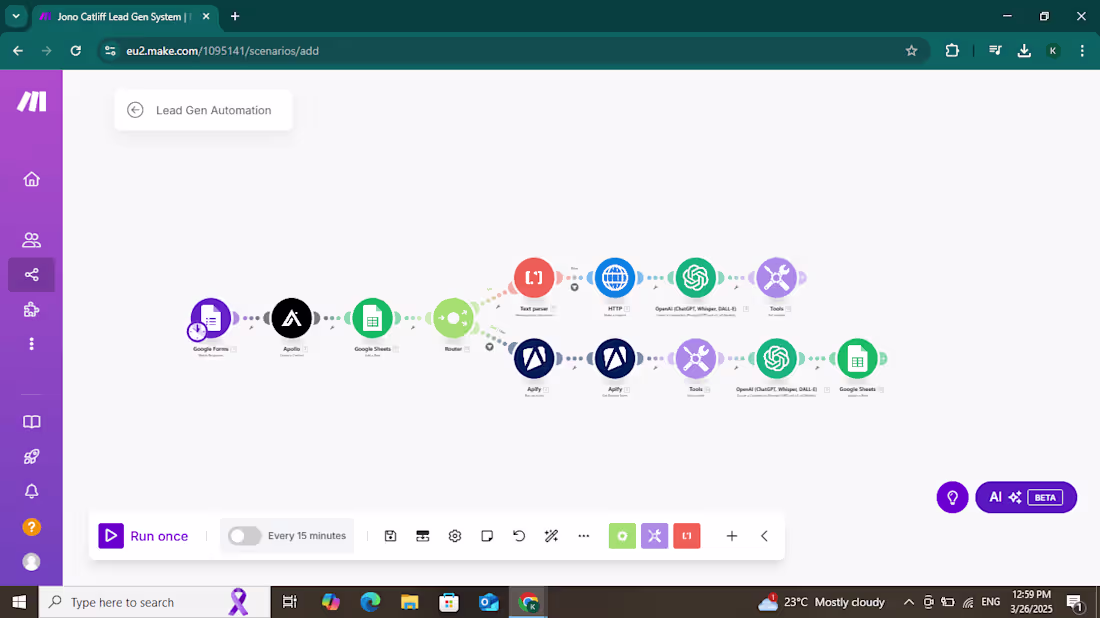The height and width of the screenshot is (618, 1100).
Task: Collapse the bottom toolbar with the chevron
Action: point(764,536)
